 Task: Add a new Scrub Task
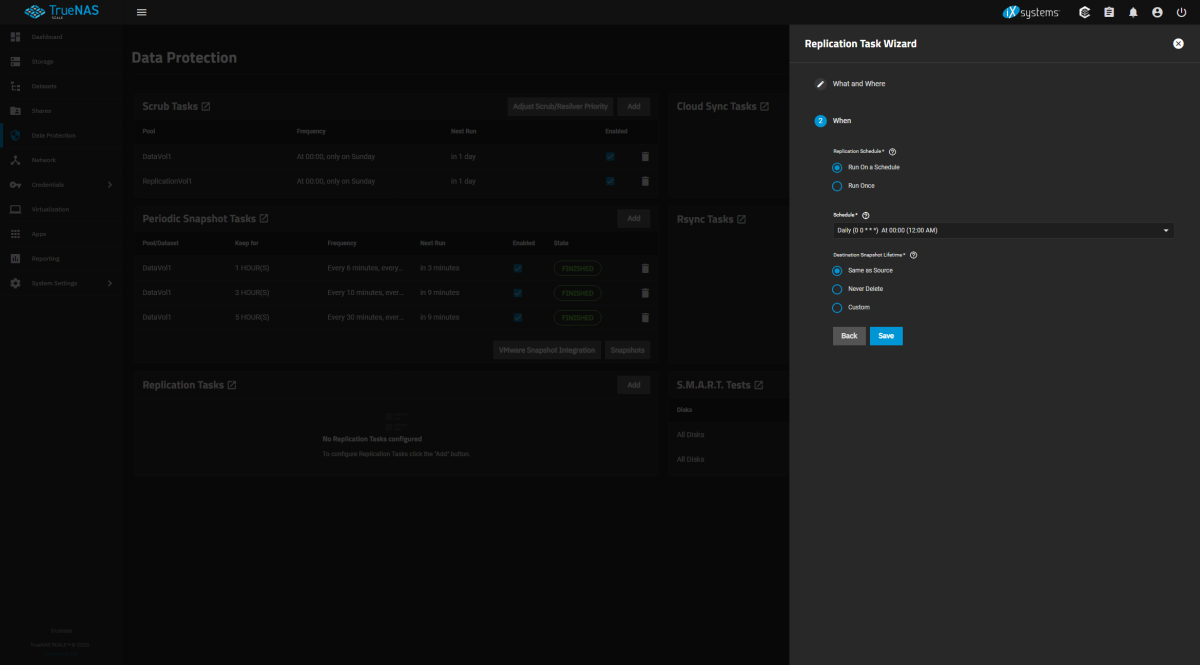click(633, 106)
